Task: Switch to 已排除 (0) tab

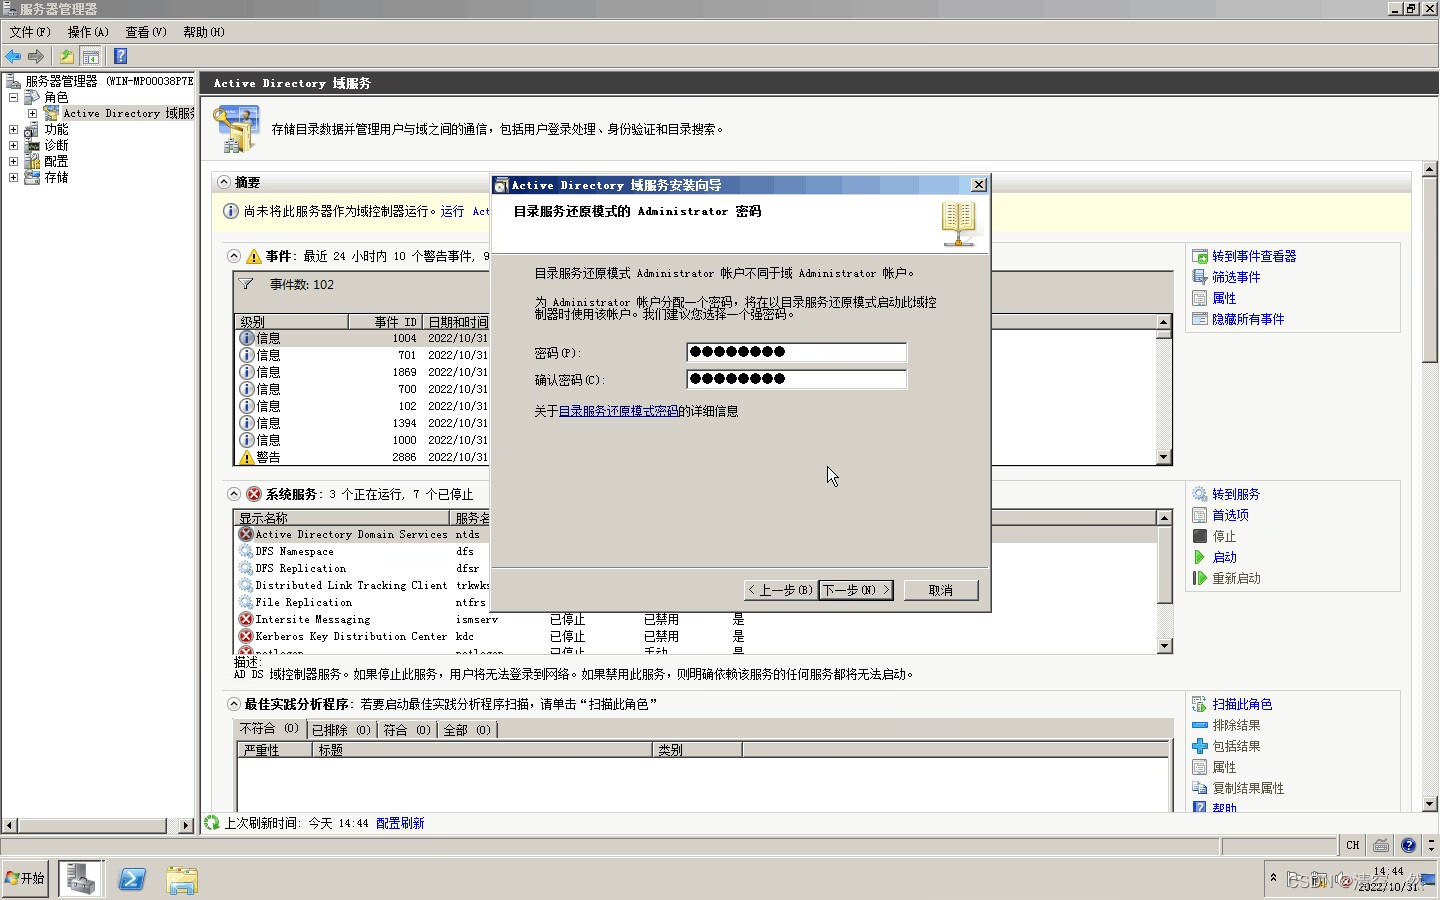Action: (x=341, y=730)
